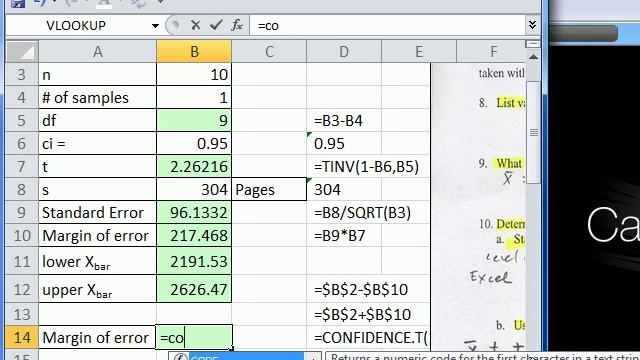640x360 pixels.
Task: Open the Name Box dropdown arrow
Action: pyautogui.click(x=155, y=26)
